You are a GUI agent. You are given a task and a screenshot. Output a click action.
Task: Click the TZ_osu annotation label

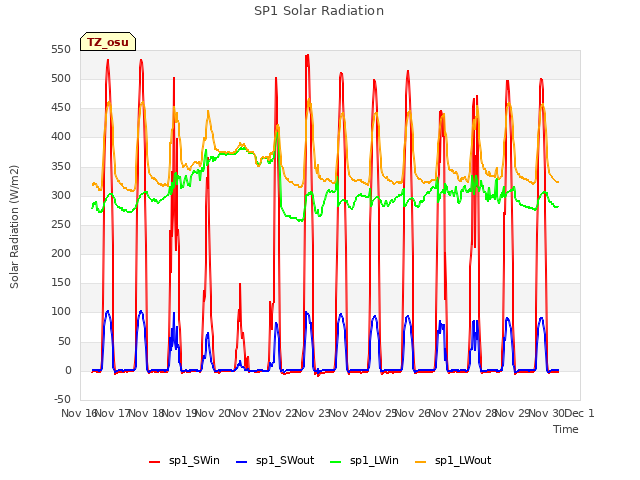(108, 42)
